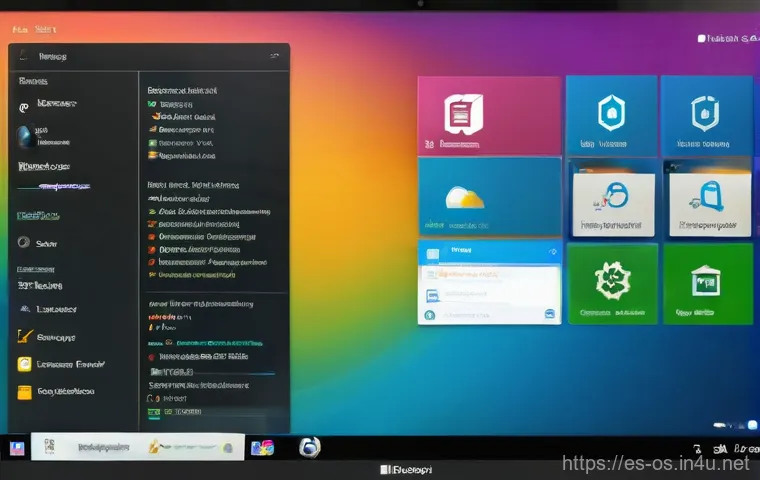Image resolution: width=760 pixels, height=480 pixels.
Task: Click the highlighted taskbar search box
Action: pyautogui.click(x=138, y=447)
